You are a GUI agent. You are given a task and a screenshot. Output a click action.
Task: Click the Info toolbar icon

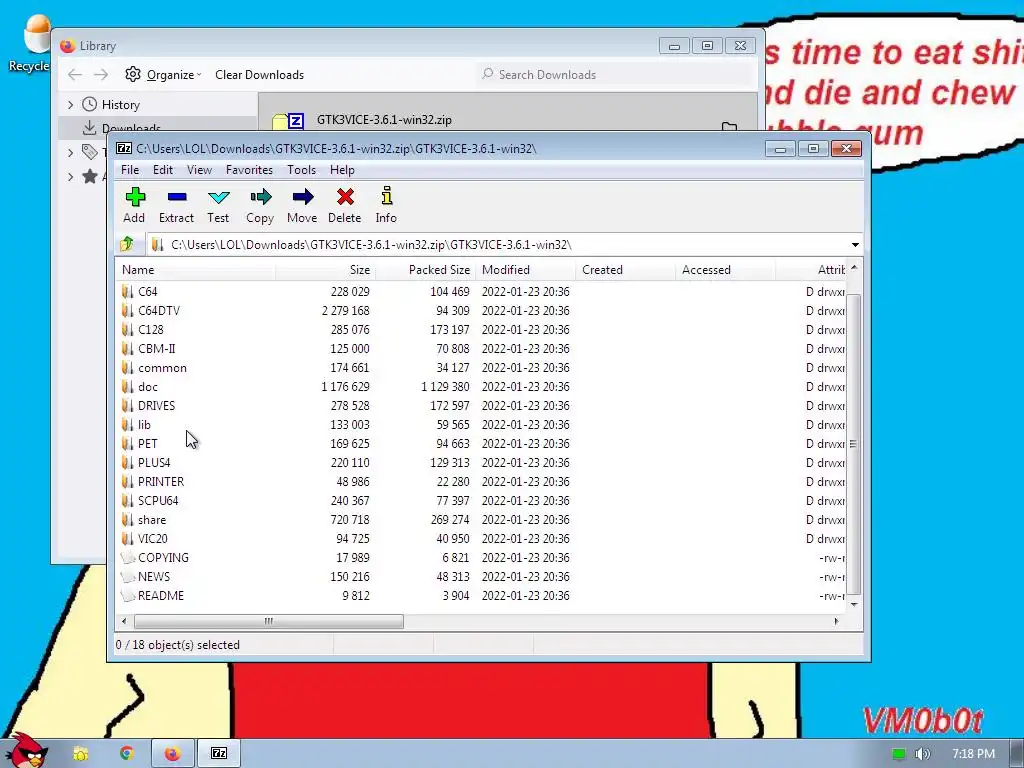coord(387,196)
